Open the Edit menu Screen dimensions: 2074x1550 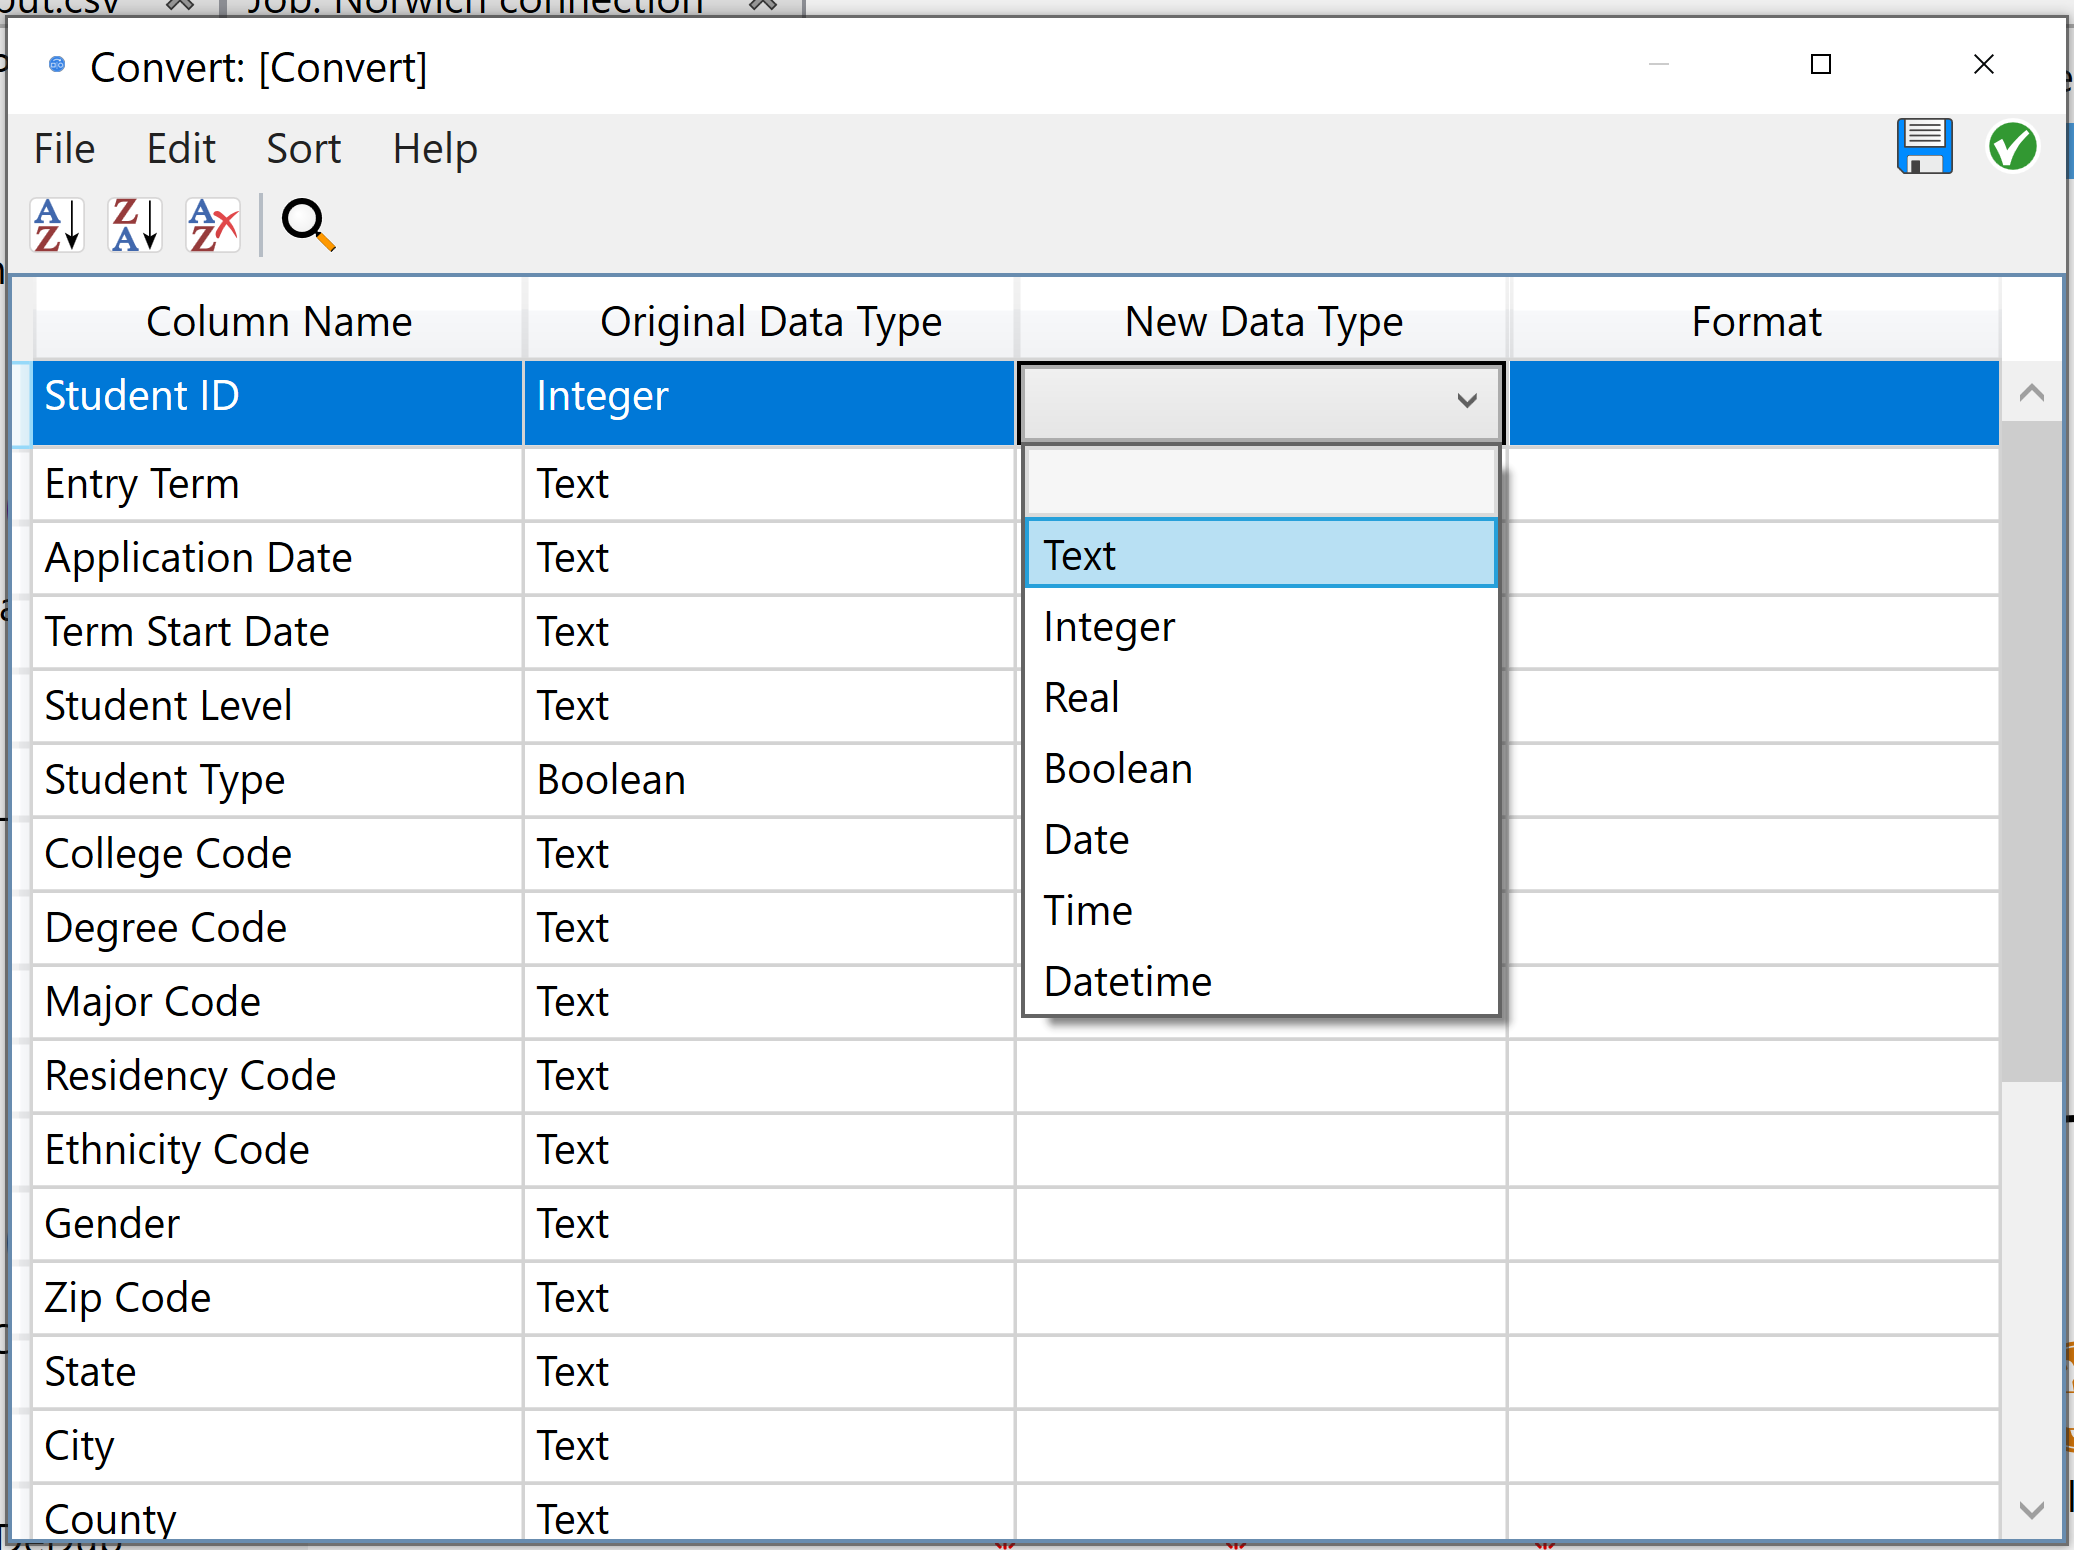coord(181,149)
